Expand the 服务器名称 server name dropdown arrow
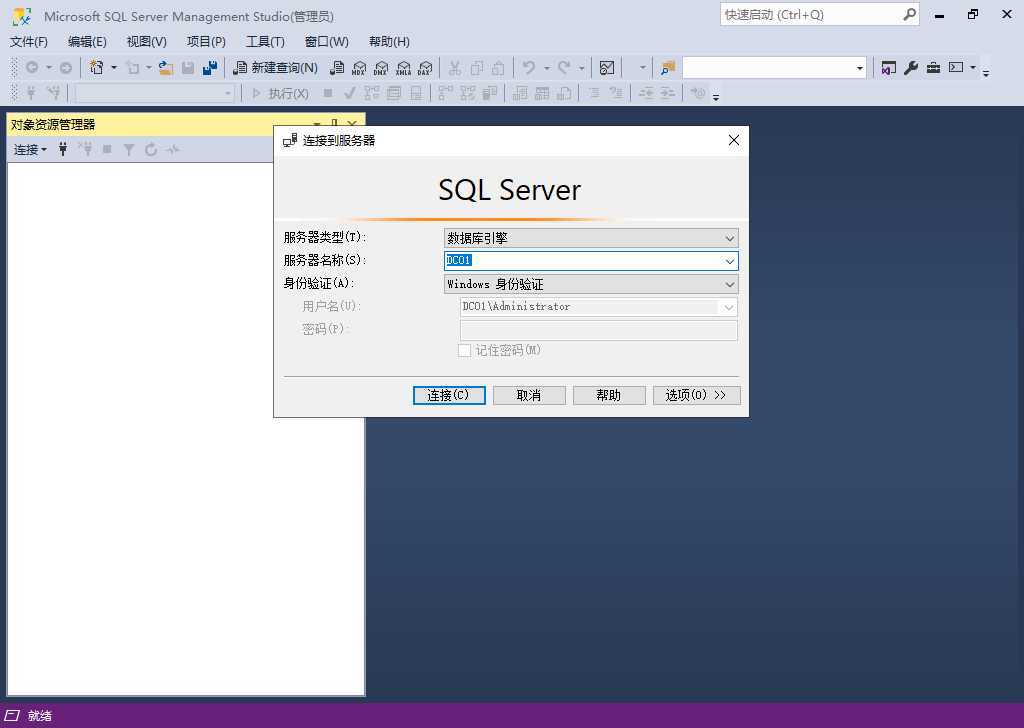This screenshot has height=728, width=1024. (729, 261)
